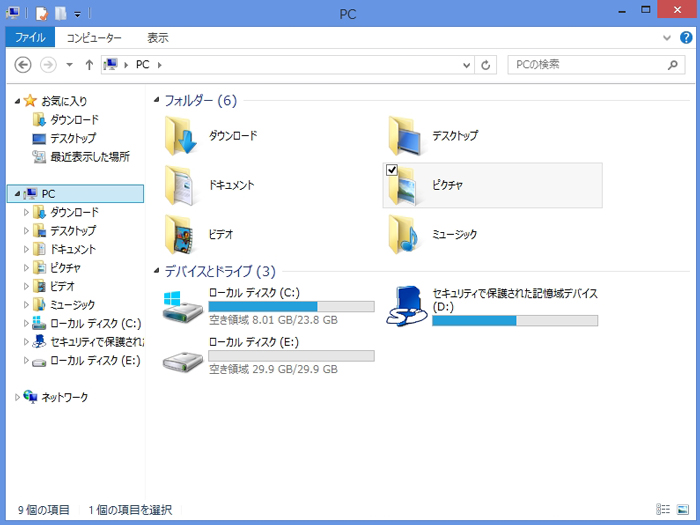The height and width of the screenshot is (525, 700).
Task: Refresh the current PC view
Action: (x=486, y=65)
